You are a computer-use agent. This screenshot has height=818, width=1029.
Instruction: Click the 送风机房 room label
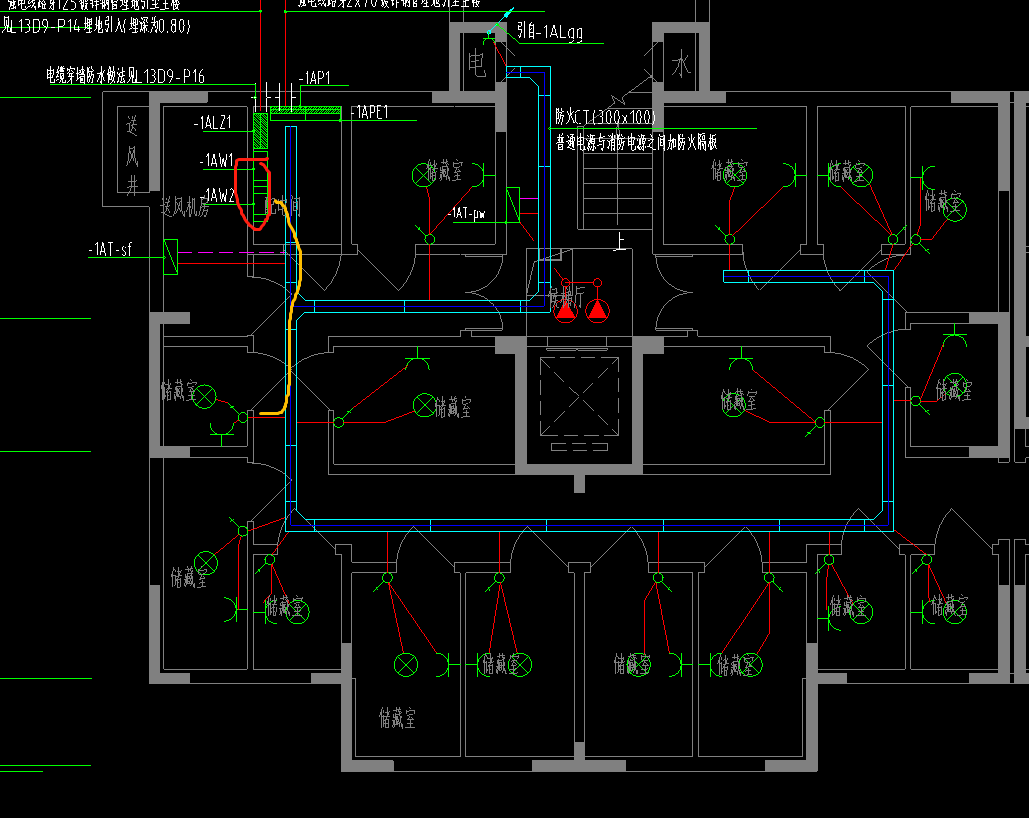coord(185,207)
